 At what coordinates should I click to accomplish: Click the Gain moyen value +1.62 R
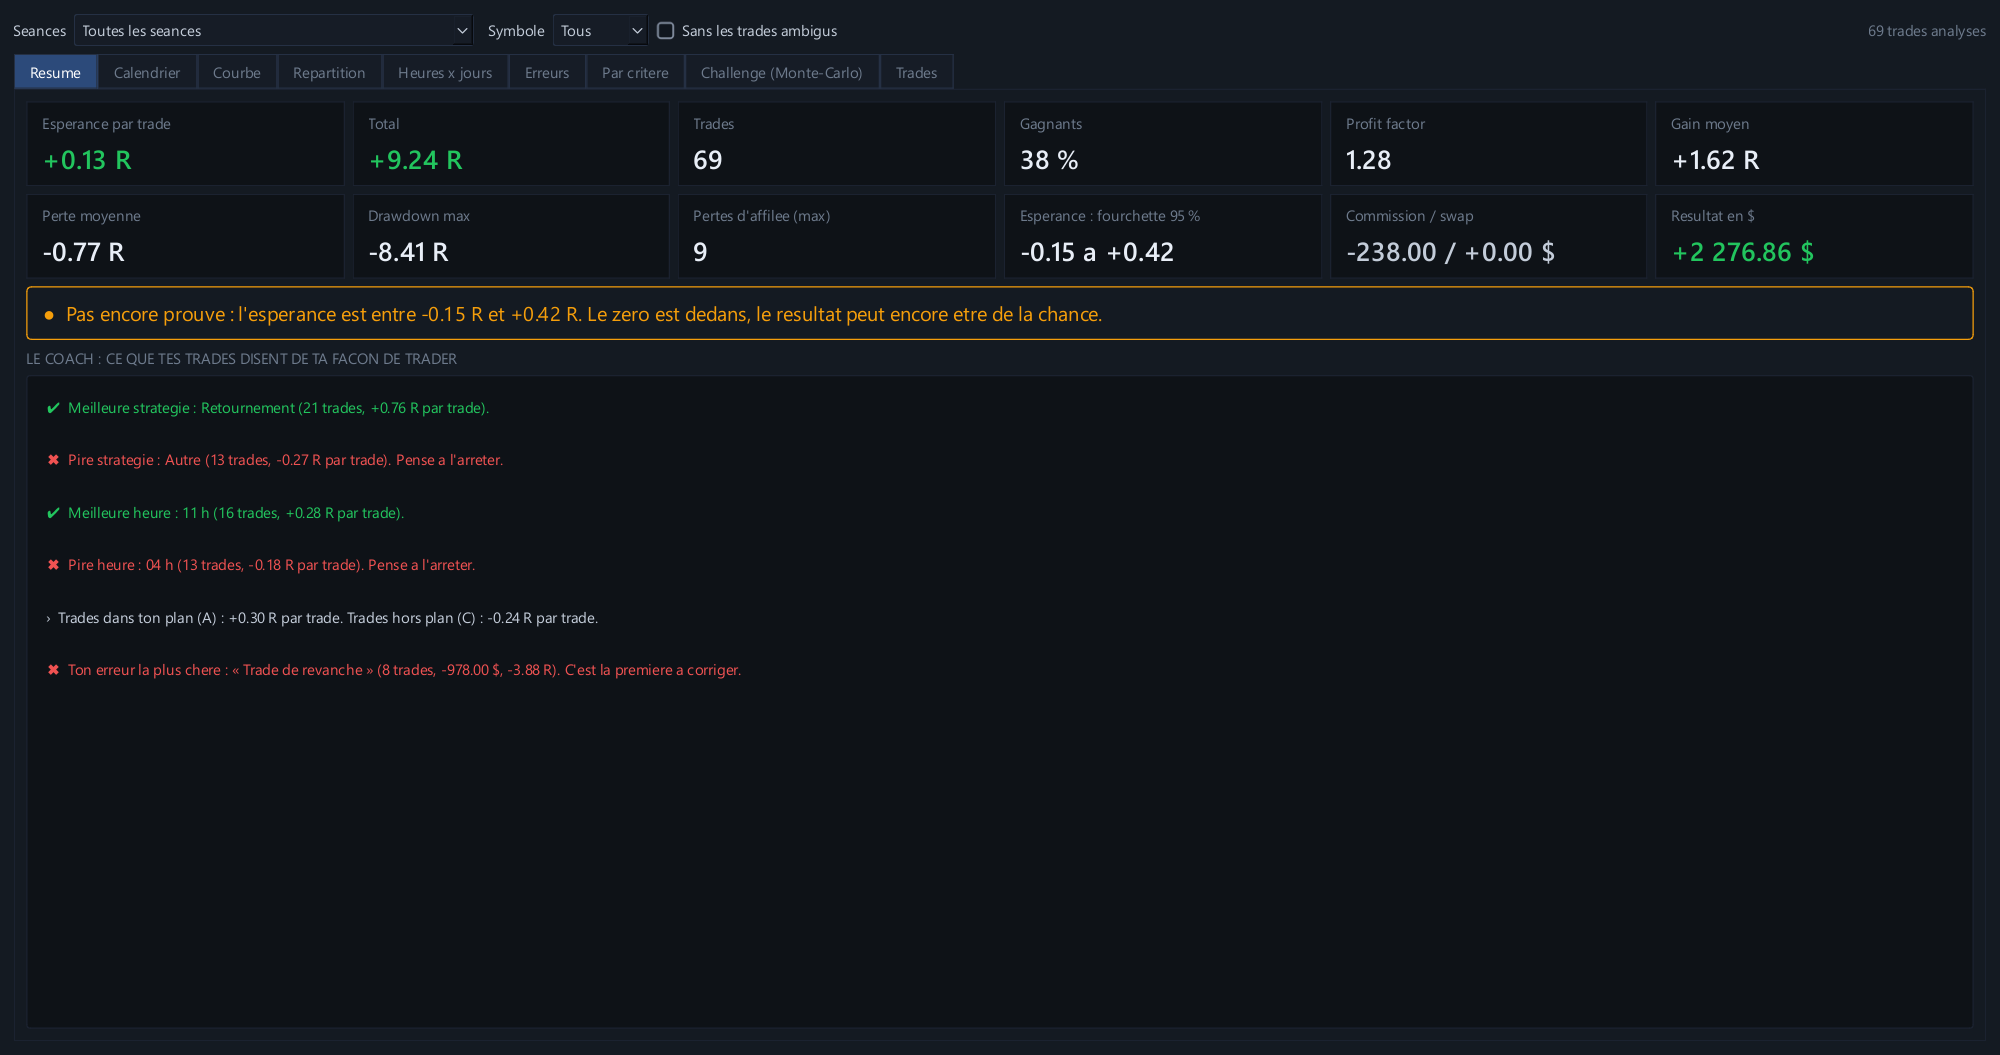1715,160
